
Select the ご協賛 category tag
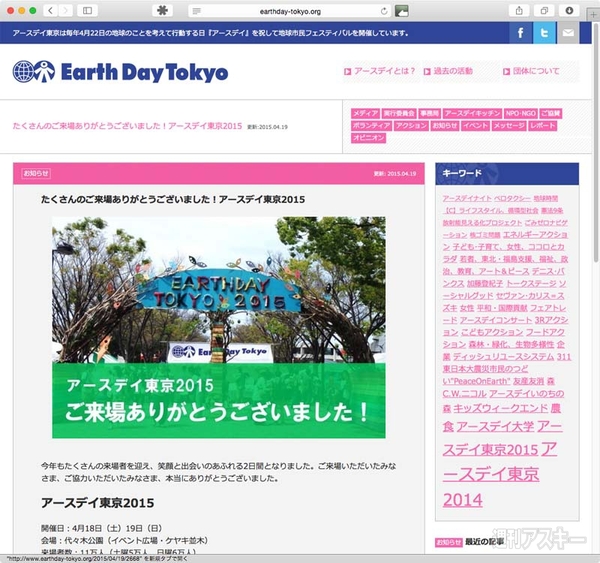[551, 113]
